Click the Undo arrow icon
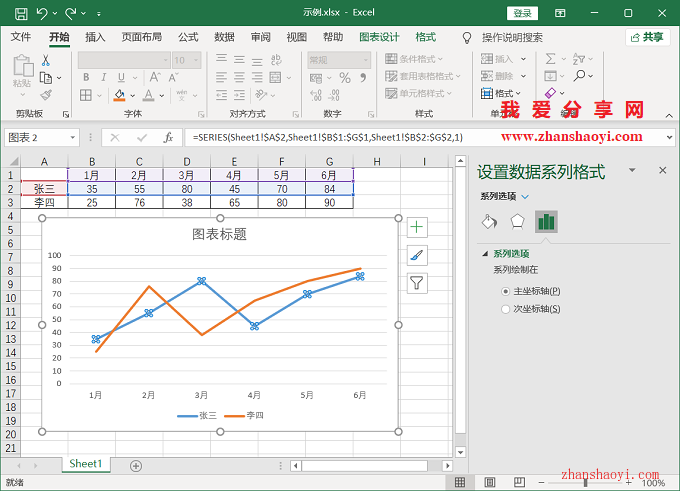The image size is (680, 491). tap(42, 13)
